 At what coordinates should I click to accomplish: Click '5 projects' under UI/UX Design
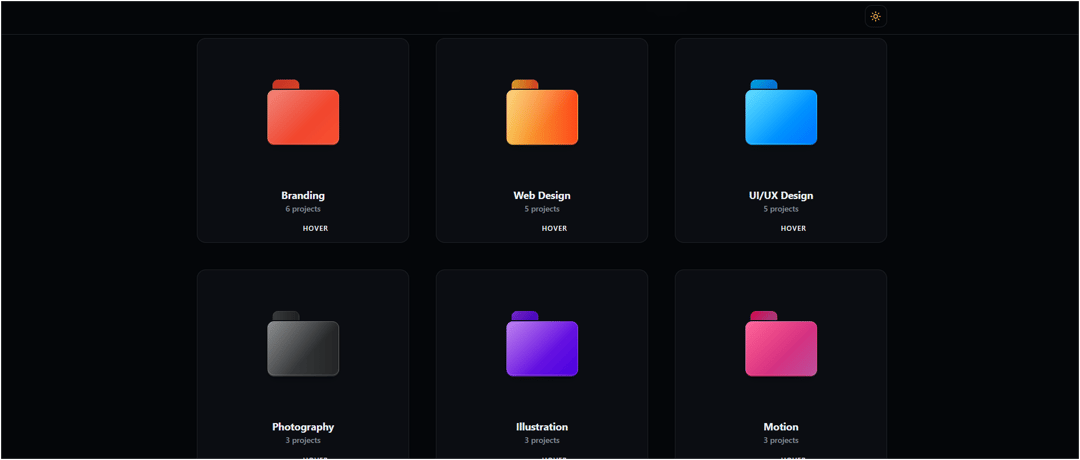(x=781, y=209)
